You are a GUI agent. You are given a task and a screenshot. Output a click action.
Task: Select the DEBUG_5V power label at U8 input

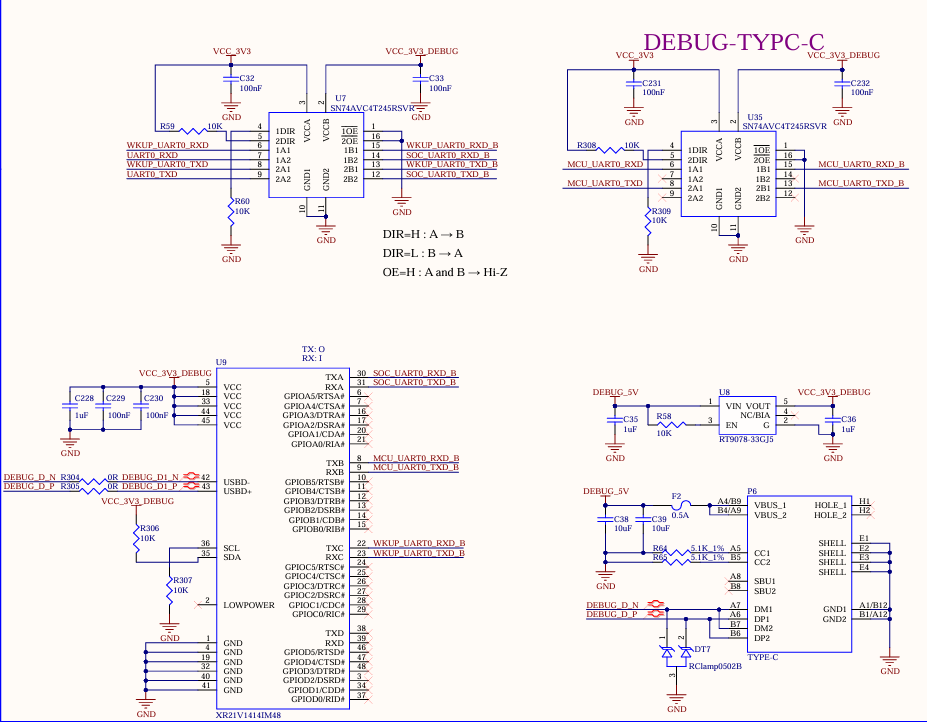[x=615, y=393]
